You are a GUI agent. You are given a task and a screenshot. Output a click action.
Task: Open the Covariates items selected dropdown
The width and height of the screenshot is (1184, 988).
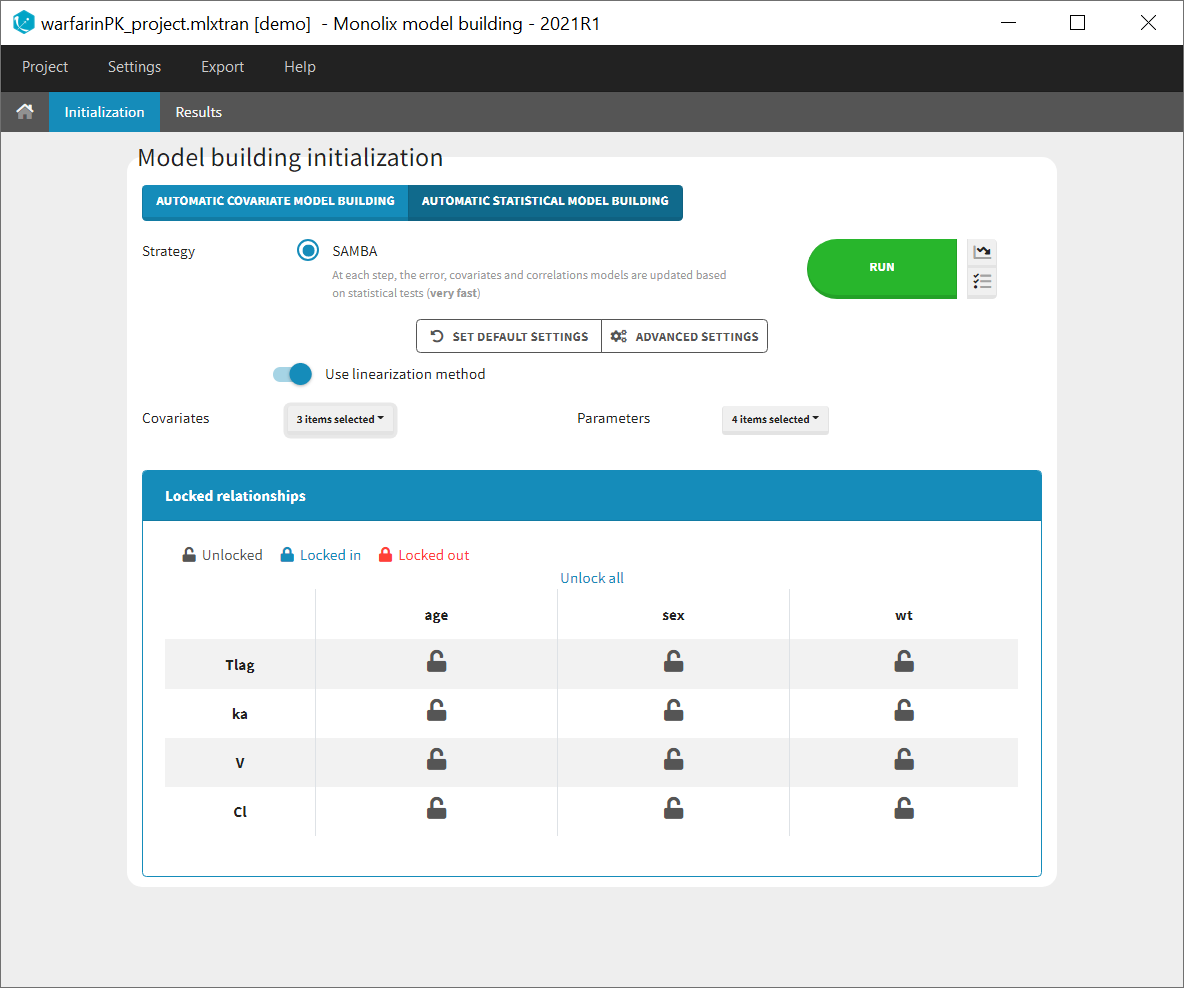[340, 420]
